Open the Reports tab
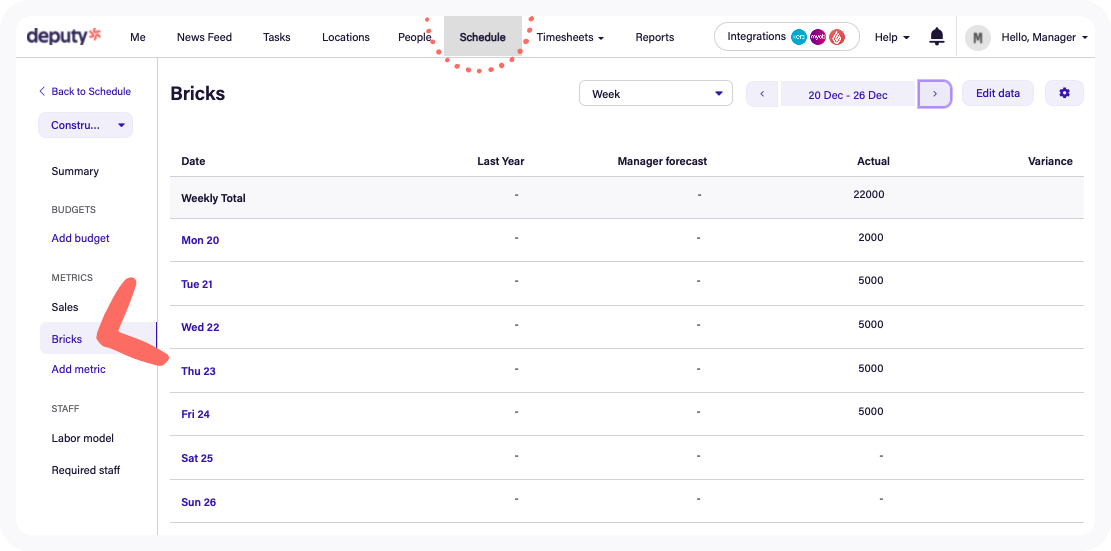 coord(654,38)
